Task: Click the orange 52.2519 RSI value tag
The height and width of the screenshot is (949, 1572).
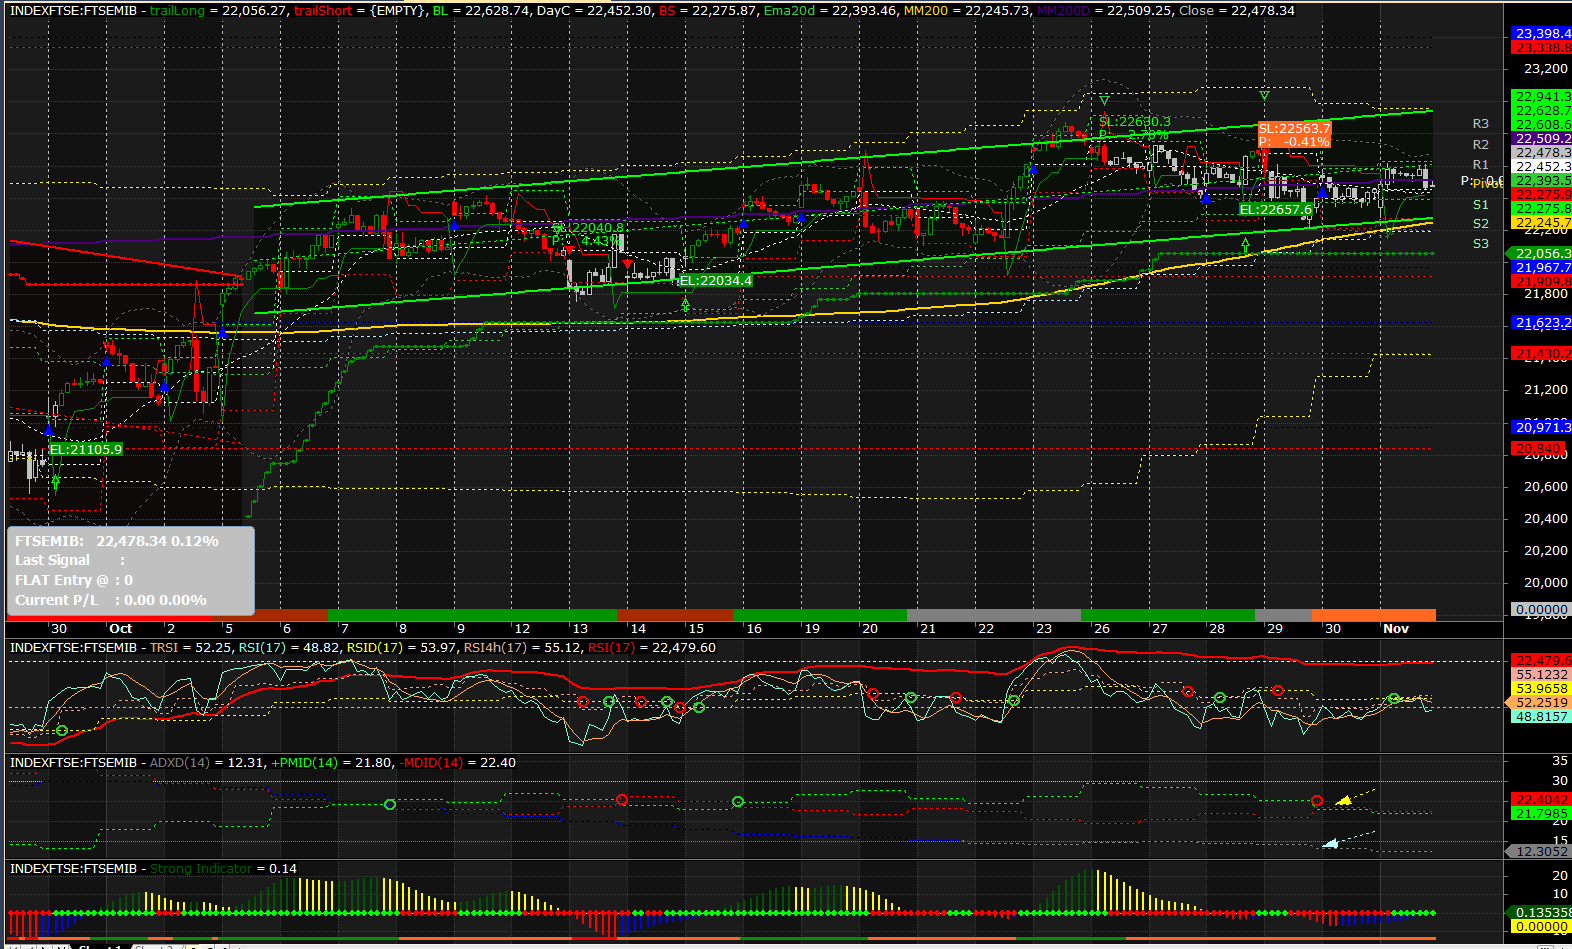Action: (1541, 702)
